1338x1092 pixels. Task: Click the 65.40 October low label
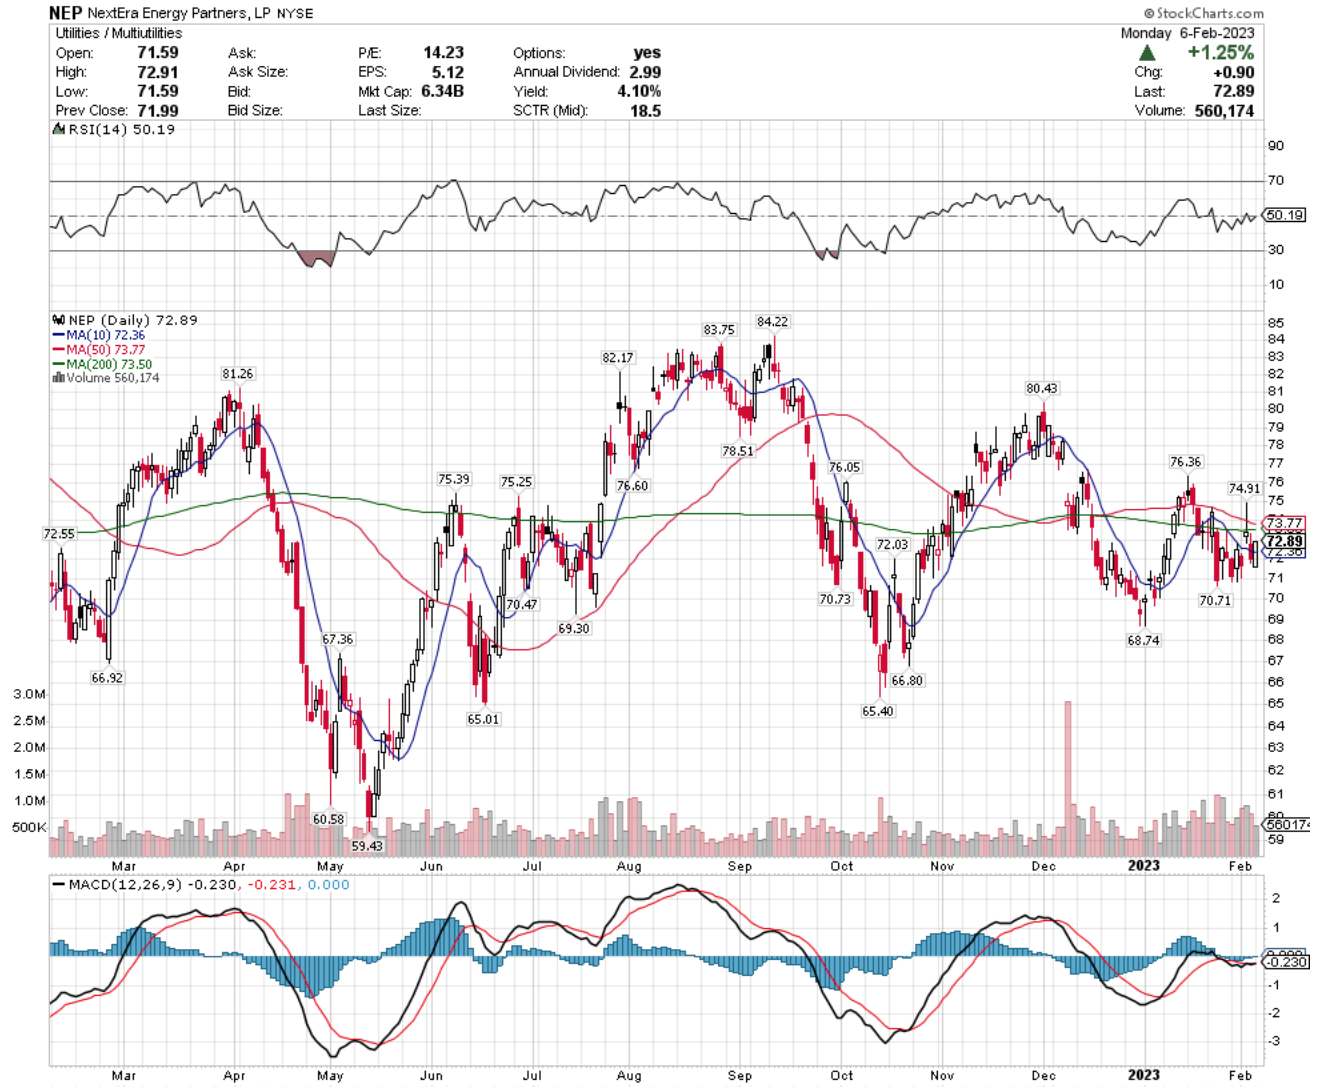[x=877, y=711]
